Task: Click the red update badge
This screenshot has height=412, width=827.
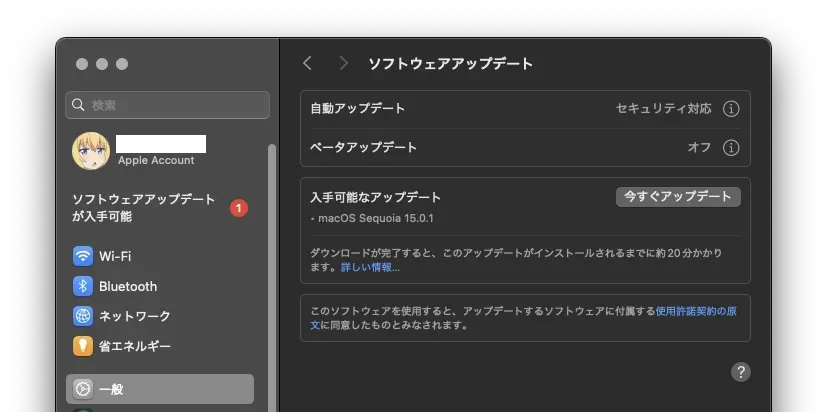Action: click(x=238, y=209)
